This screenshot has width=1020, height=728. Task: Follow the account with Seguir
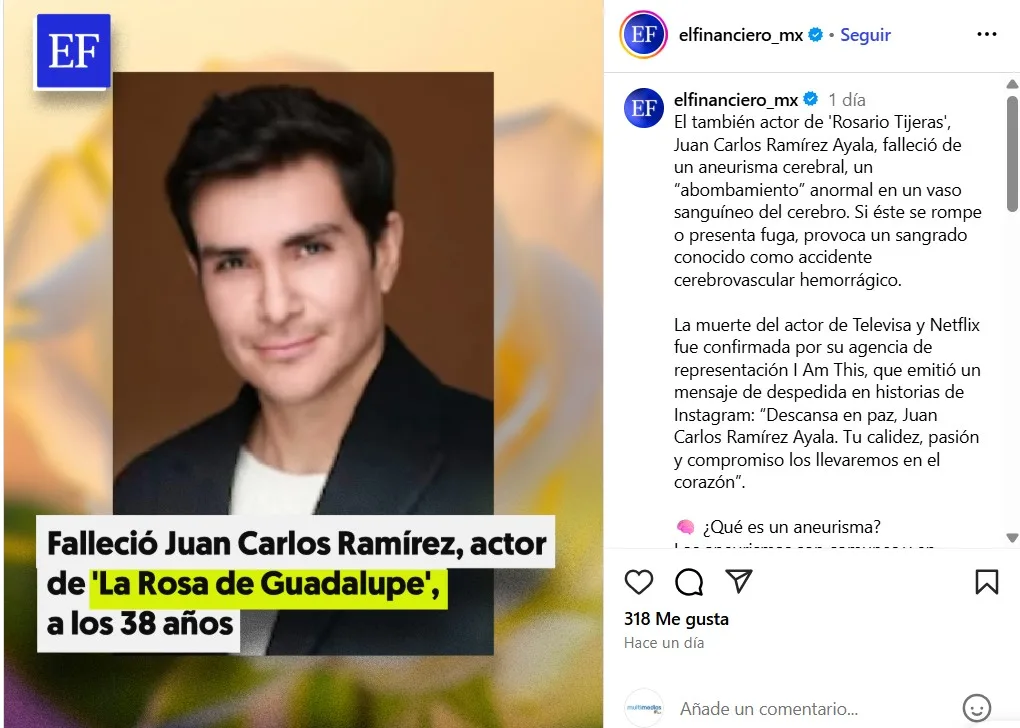click(x=865, y=35)
